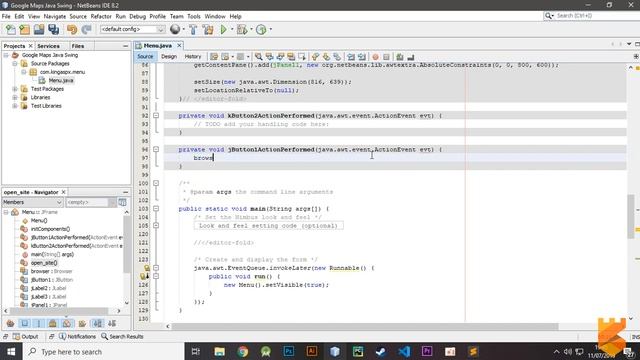Click the New File toolbar icon
Image resolution: width=640 pixels, height=360 pixels.
pyautogui.click(x=11, y=29)
